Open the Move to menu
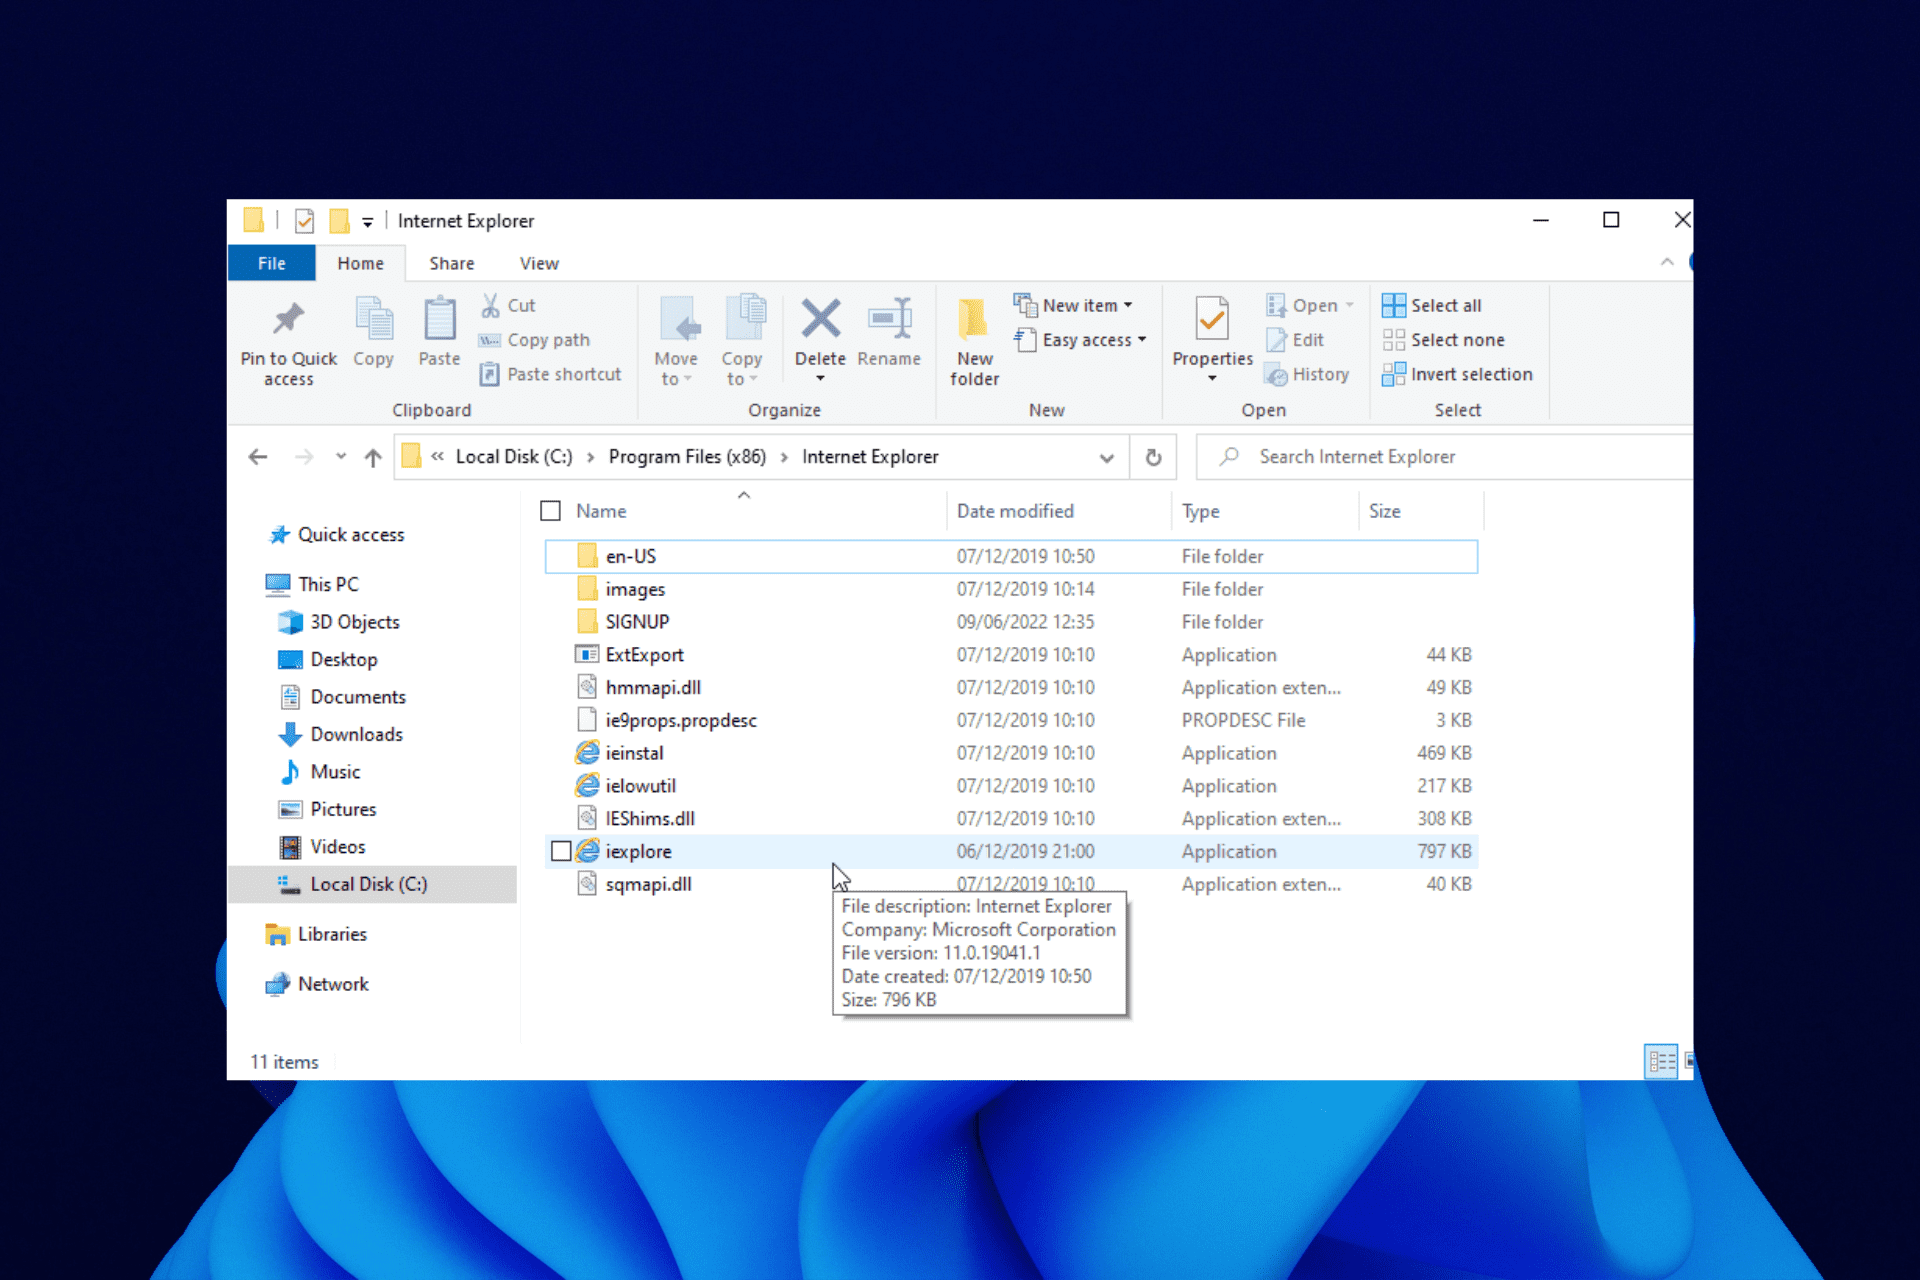The image size is (1920, 1280). [x=677, y=342]
